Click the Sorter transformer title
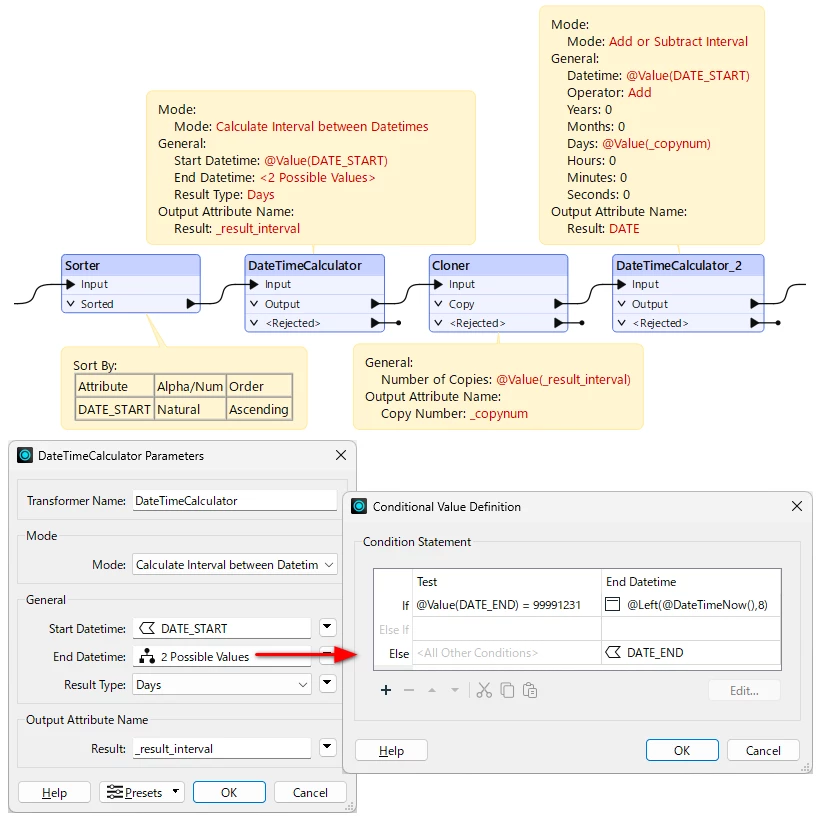Screen dimensions: 819x819 point(83,265)
